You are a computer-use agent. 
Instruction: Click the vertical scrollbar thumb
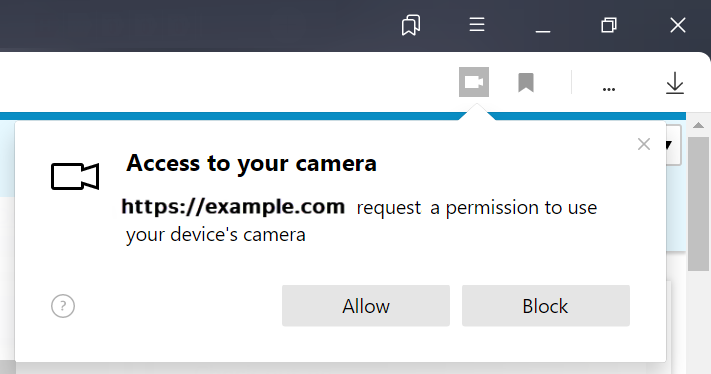[698, 204]
